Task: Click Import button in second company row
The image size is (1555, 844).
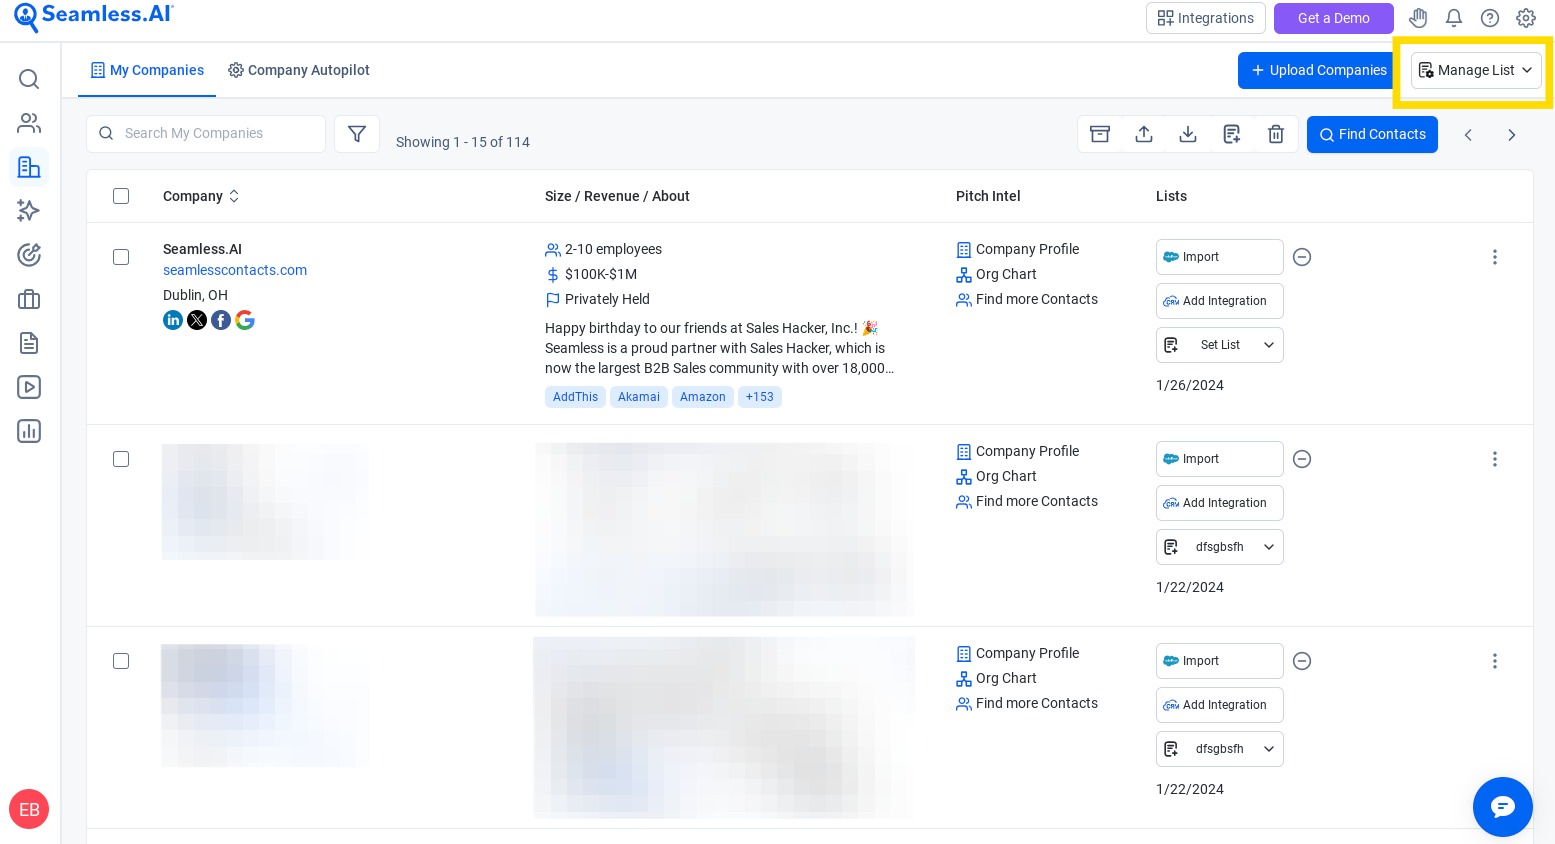Action: pyautogui.click(x=1220, y=459)
